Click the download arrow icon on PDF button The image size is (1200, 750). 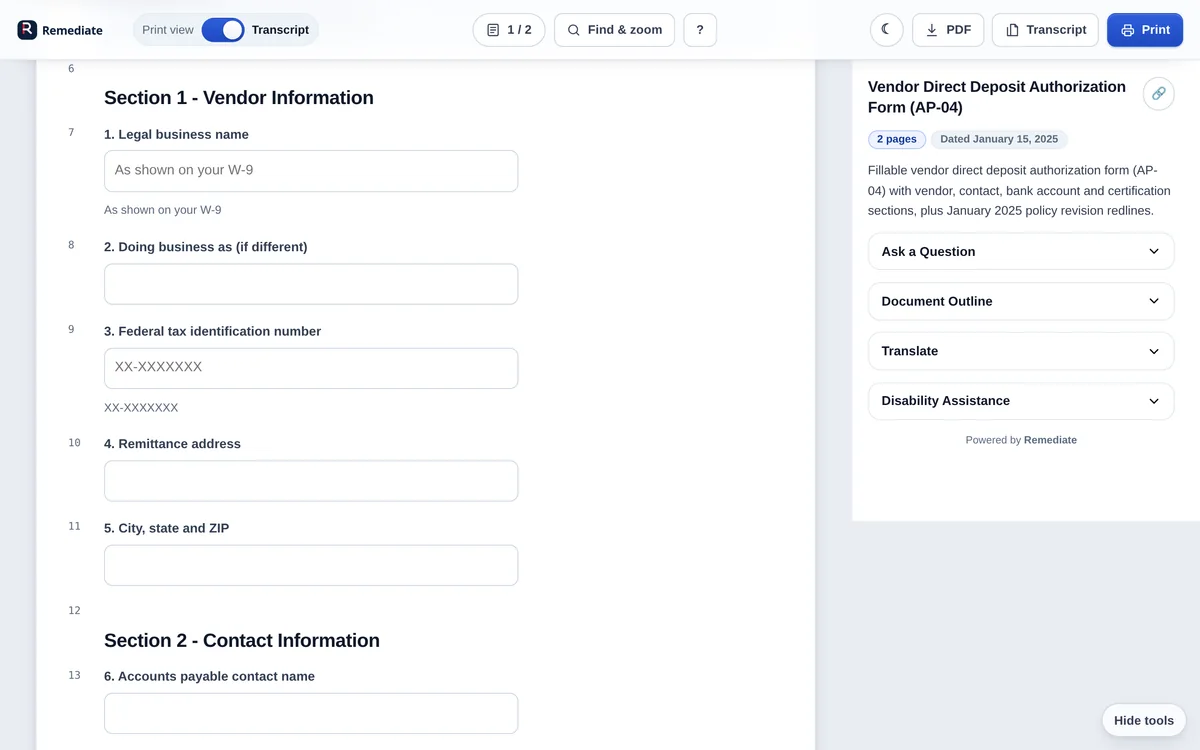932,30
